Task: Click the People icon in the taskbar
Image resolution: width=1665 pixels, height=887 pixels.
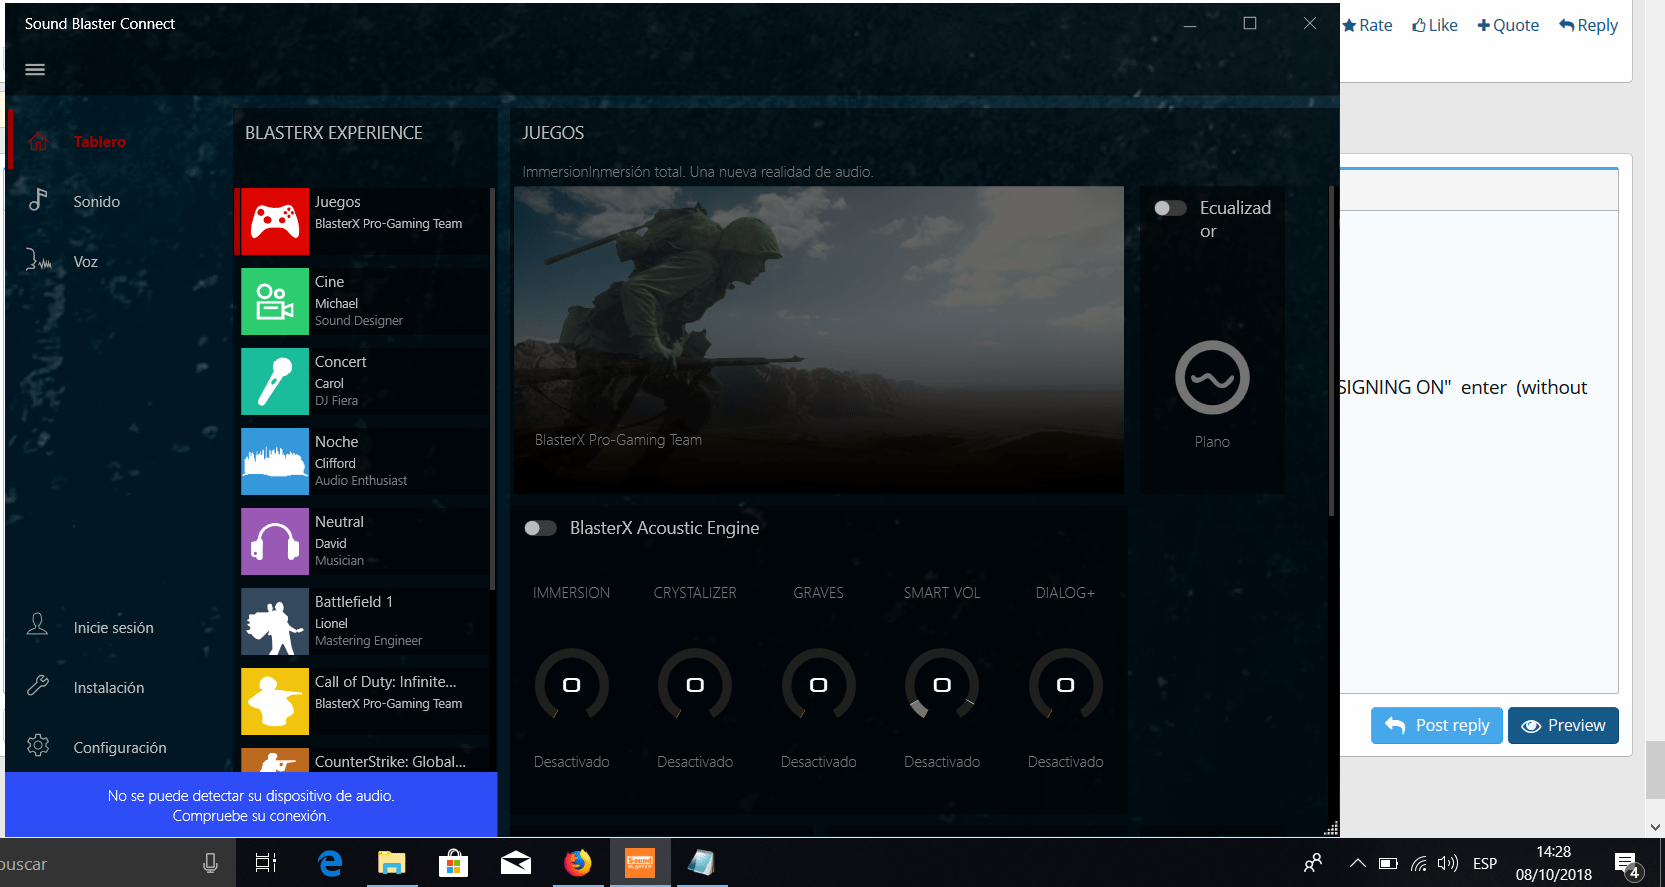Action: pyautogui.click(x=1313, y=862)
